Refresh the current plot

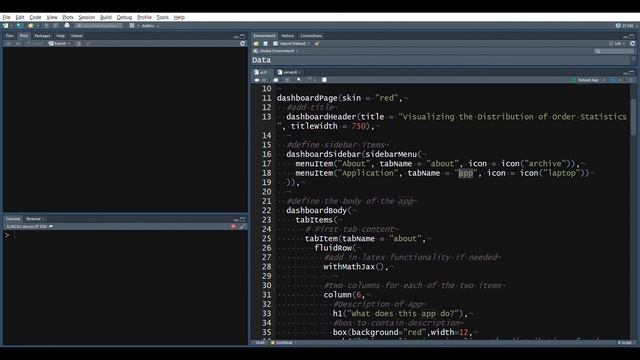click(242, 43)
